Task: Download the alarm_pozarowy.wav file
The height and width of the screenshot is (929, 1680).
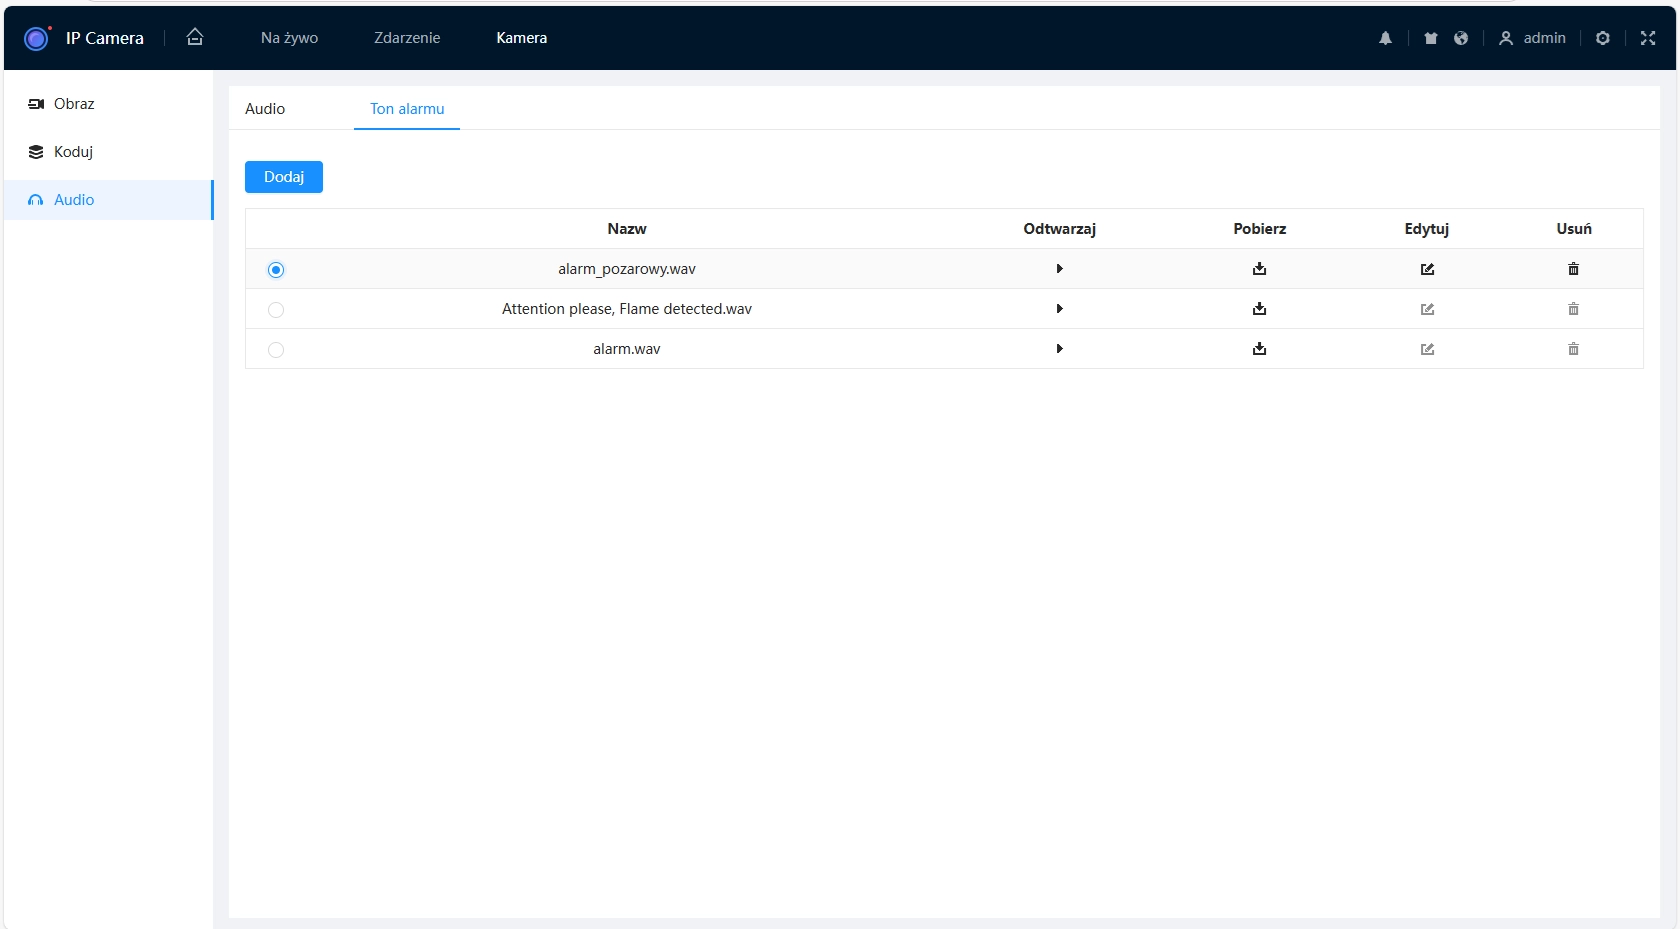Action: tap(1259, 269)
